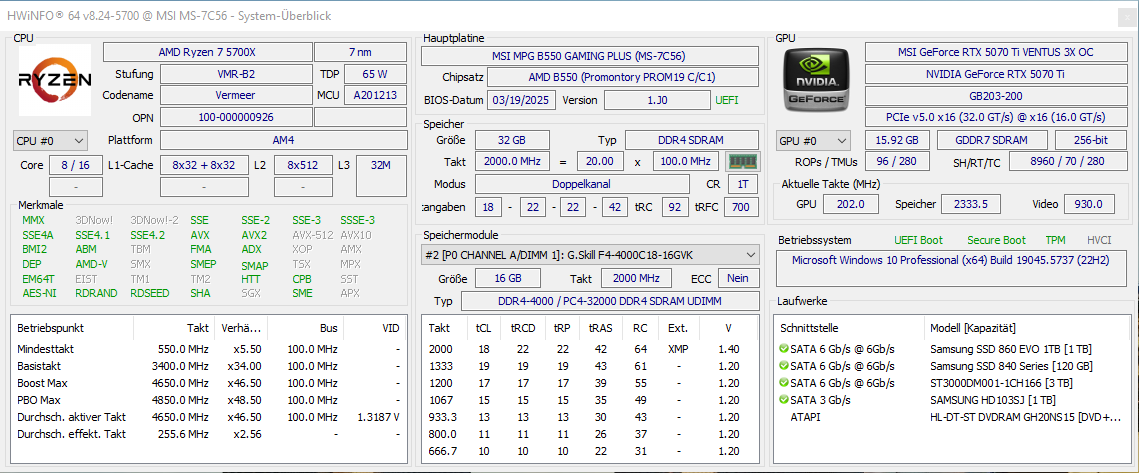Open the GPU #0 selector dropdown
1139x473 pixels.
point(814,141)
